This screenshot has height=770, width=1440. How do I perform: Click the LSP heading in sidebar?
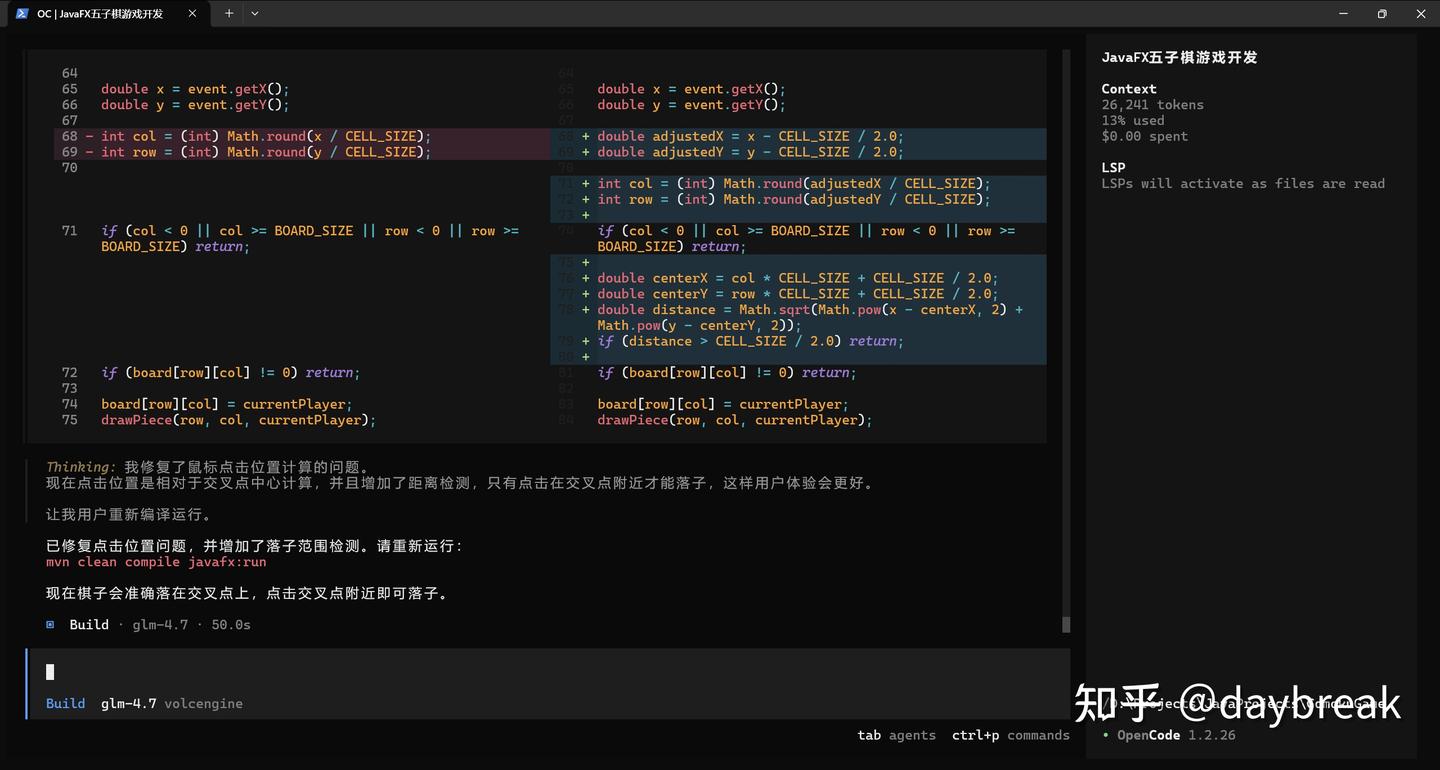point(1113,168)
